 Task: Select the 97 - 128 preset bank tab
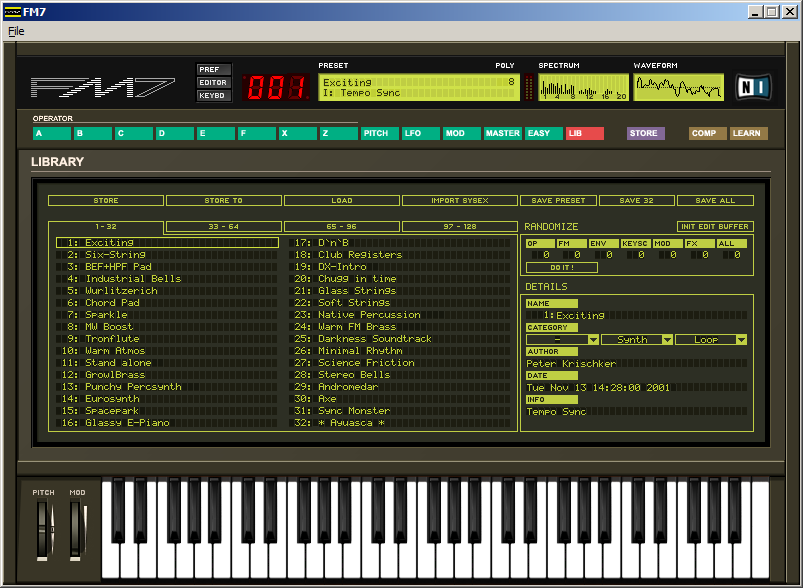[x=460, y=226]
